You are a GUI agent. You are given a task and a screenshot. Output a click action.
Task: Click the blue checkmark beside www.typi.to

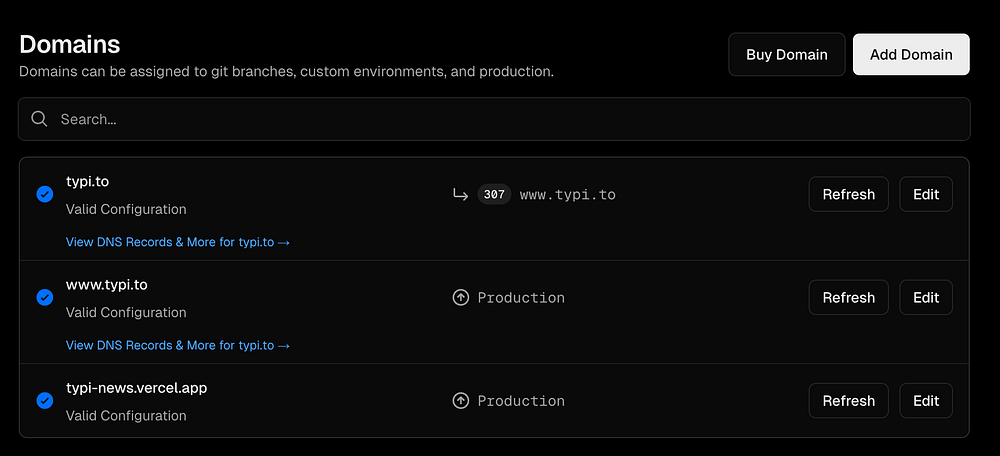(x=45, y=297)
